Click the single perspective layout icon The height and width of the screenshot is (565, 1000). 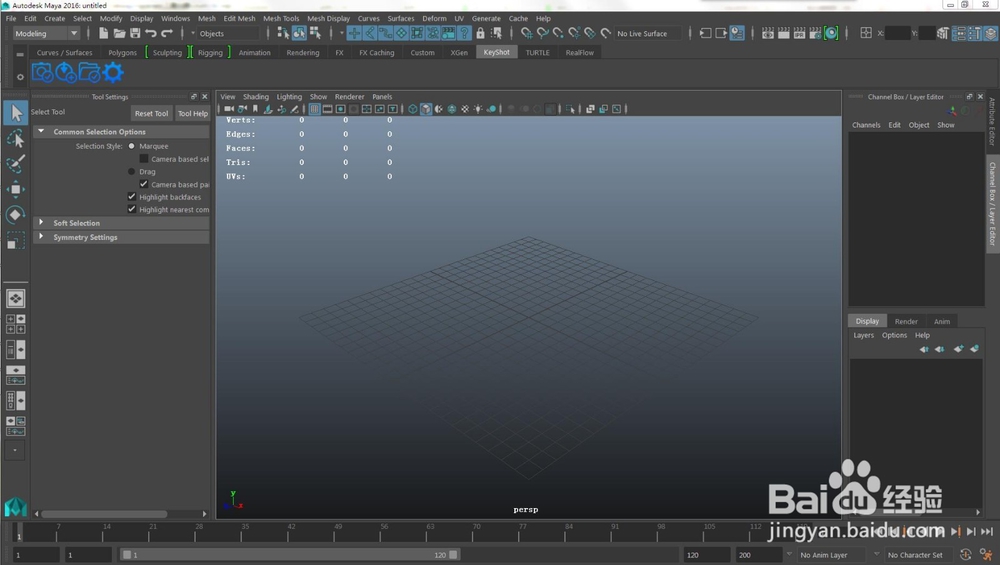[15, 298]
